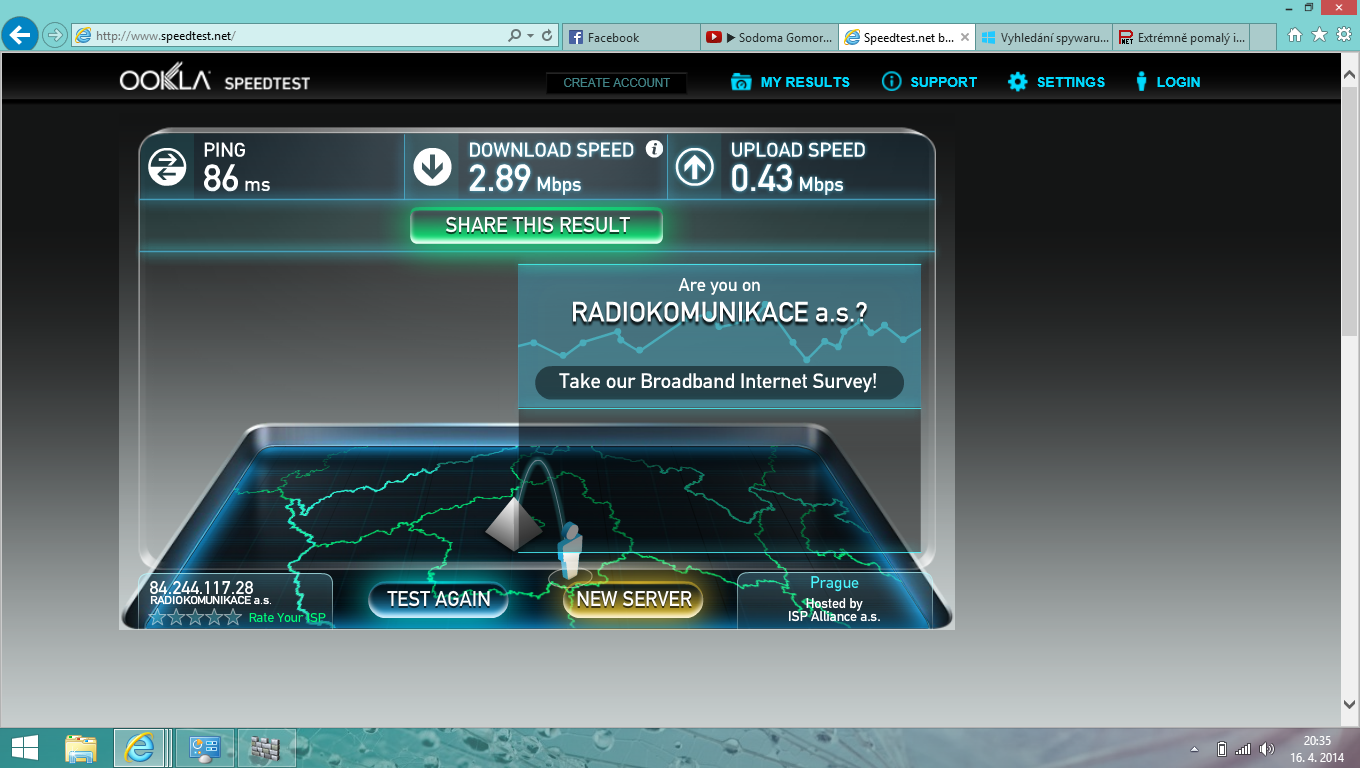Open Favorites with the star icon
Viewport: 1360px width, 768px height.
(1319, 35)
